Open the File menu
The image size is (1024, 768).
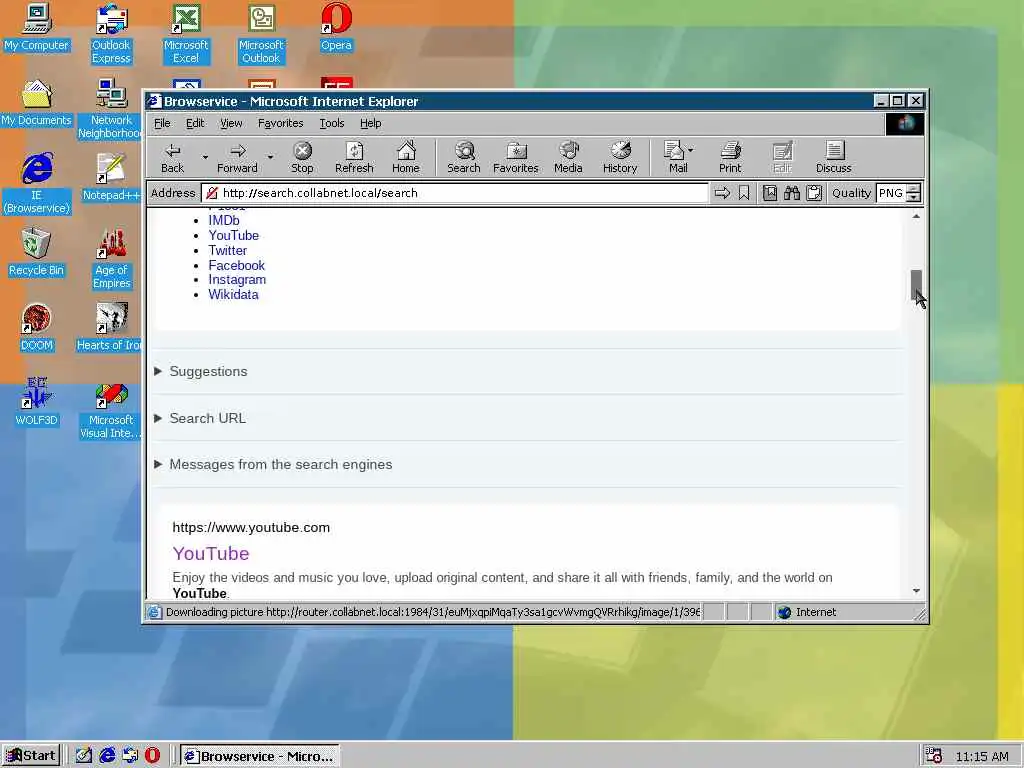click(162, 123)
